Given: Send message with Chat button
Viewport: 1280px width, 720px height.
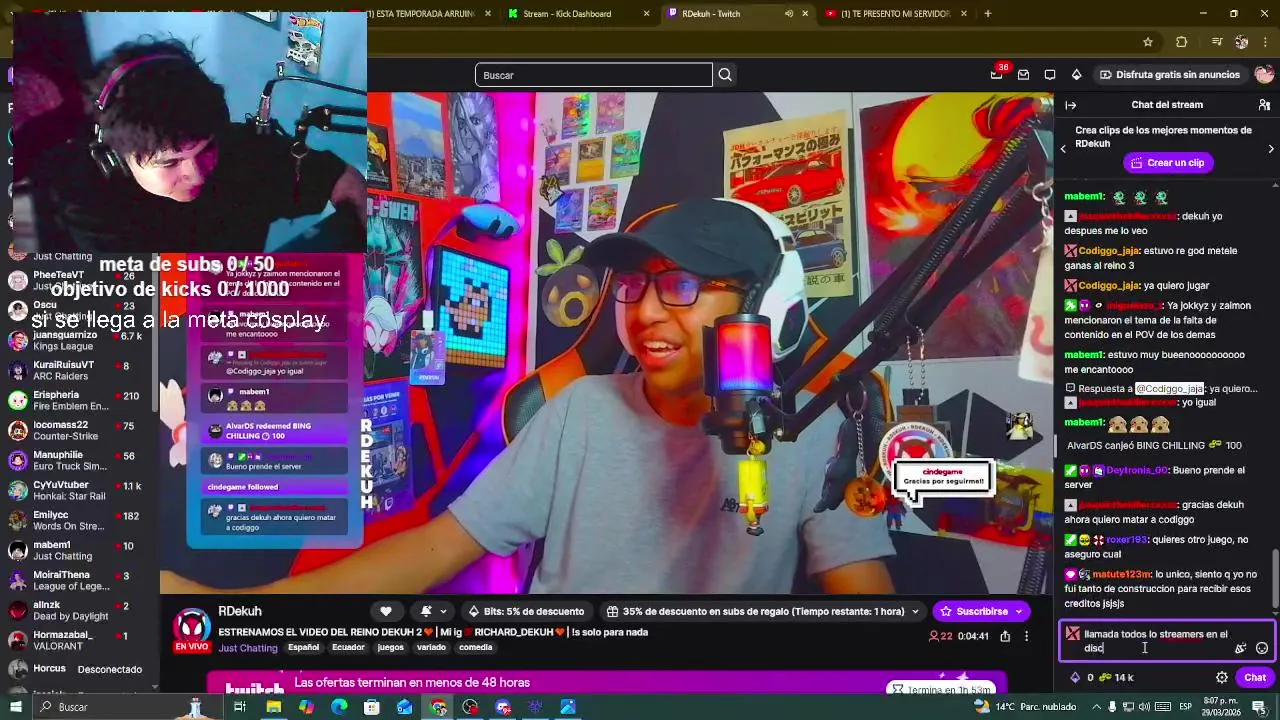Looking at the screenshot, I should [1255, 677].
